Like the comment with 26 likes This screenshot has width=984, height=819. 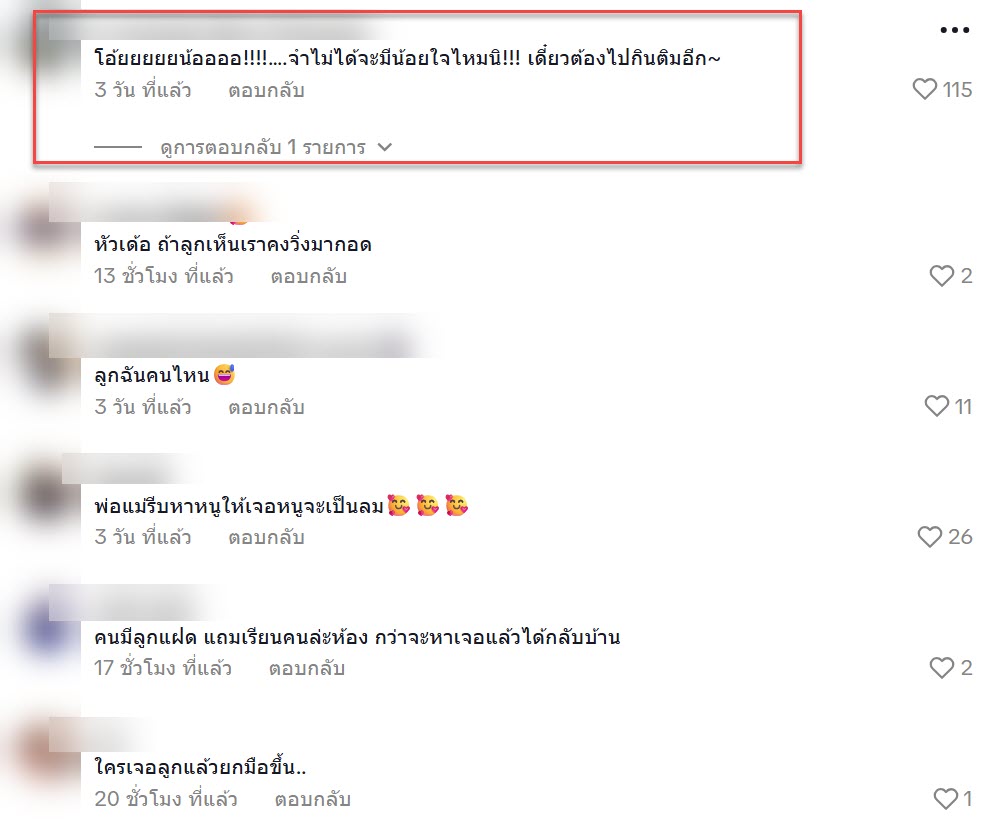click(929, 537)
